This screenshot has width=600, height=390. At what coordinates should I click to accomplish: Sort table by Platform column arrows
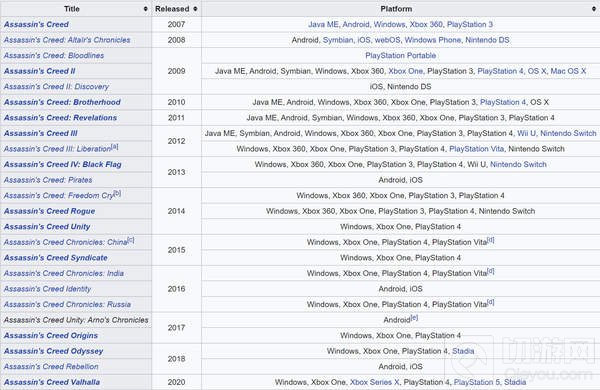click(x=593, y=9)
